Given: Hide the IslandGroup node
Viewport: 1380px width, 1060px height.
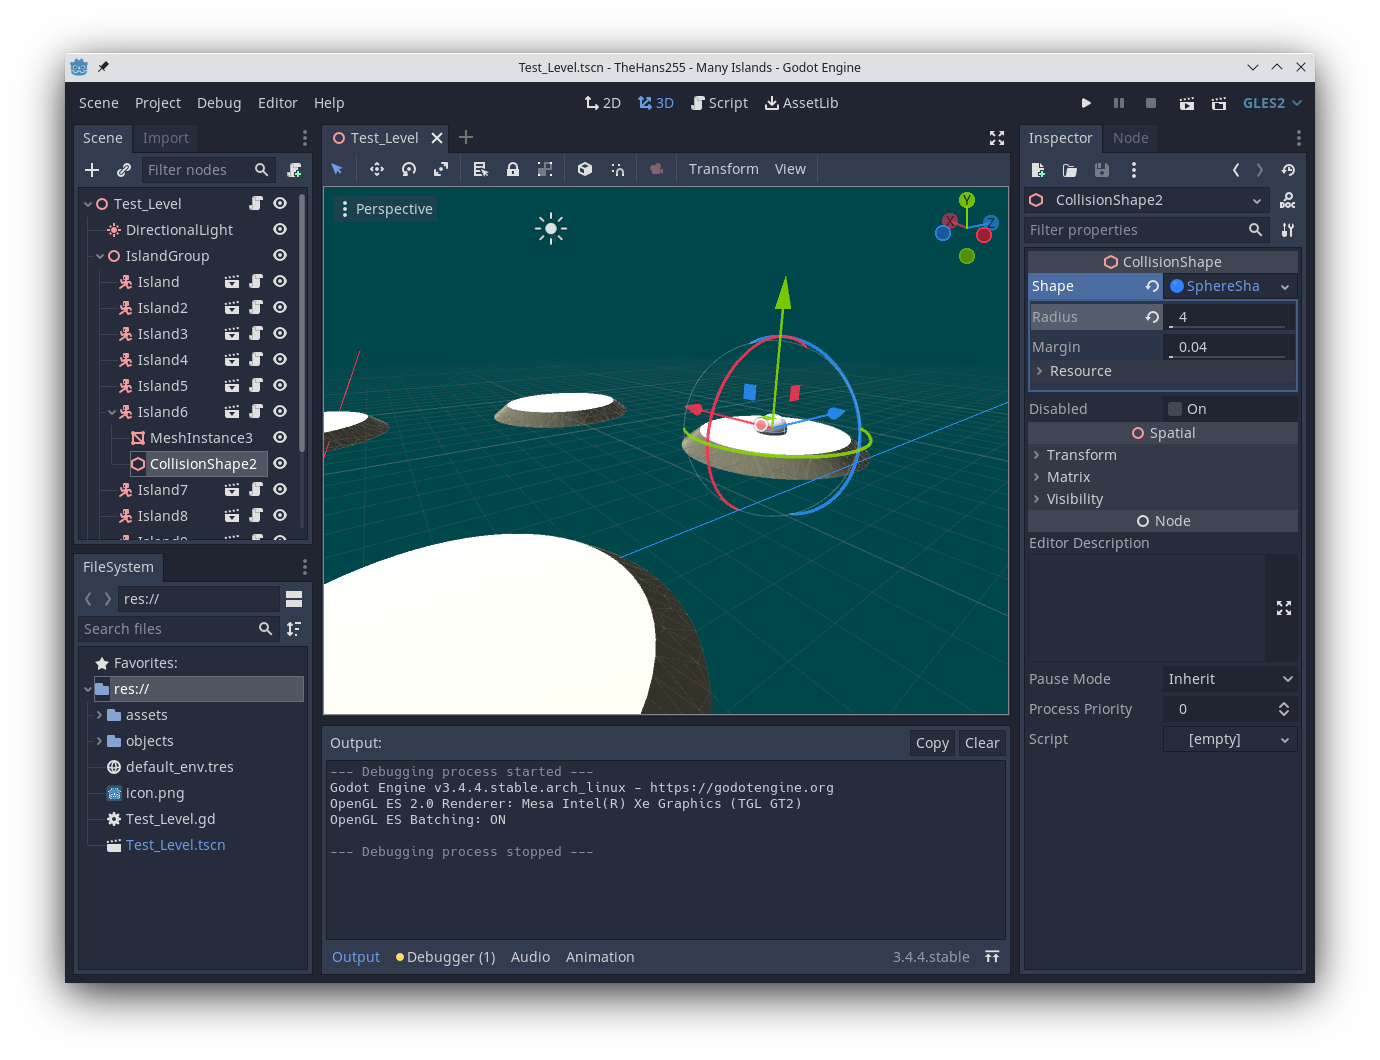Looking at the screenshot, I should (x=280, y=255).
